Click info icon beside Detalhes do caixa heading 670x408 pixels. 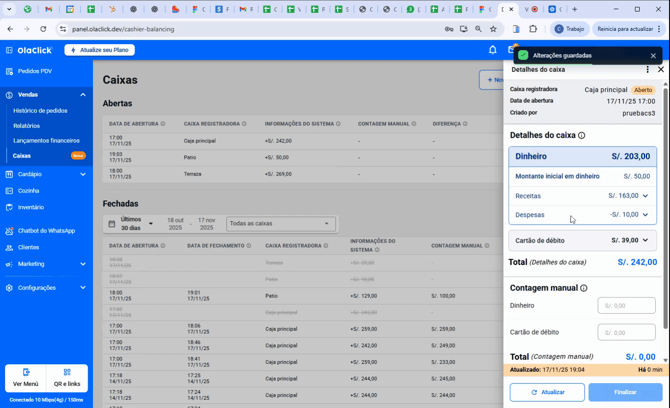click(582, 135)
